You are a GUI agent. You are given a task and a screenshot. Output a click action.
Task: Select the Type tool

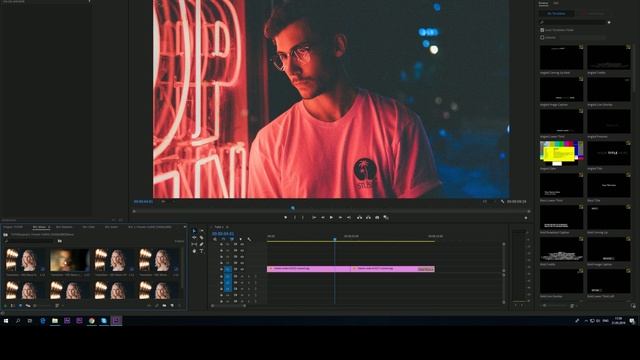pyautogui.click(x=202, y=251)
